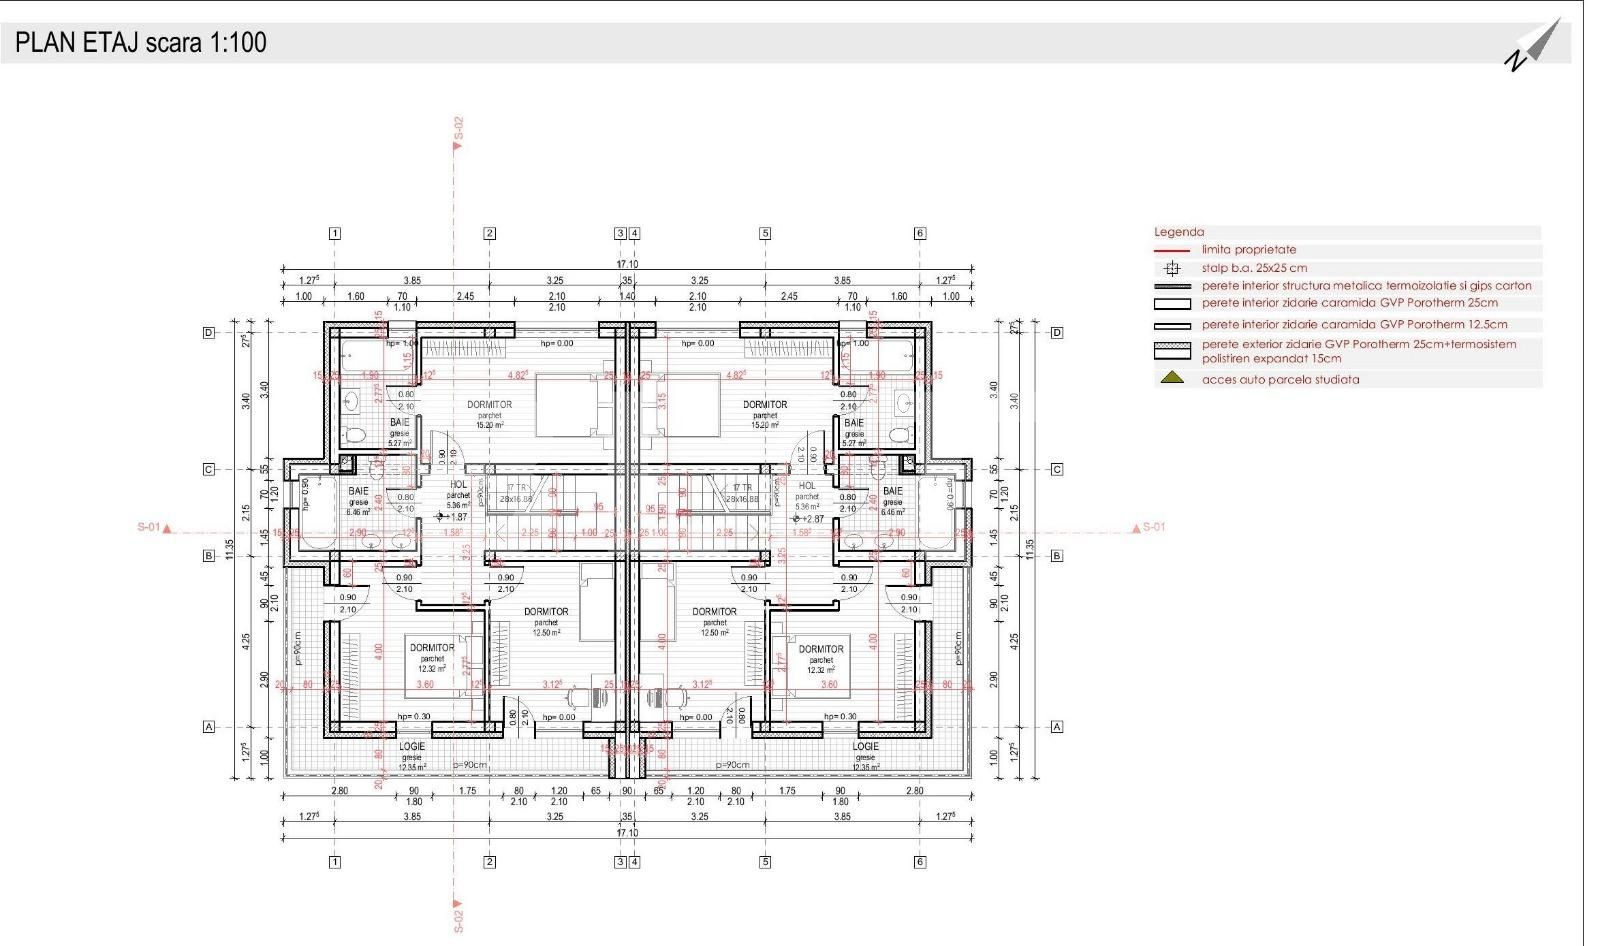Click the right HOL room label
The height and width of the screenshot is (946, 1600).
click(807, 486)
